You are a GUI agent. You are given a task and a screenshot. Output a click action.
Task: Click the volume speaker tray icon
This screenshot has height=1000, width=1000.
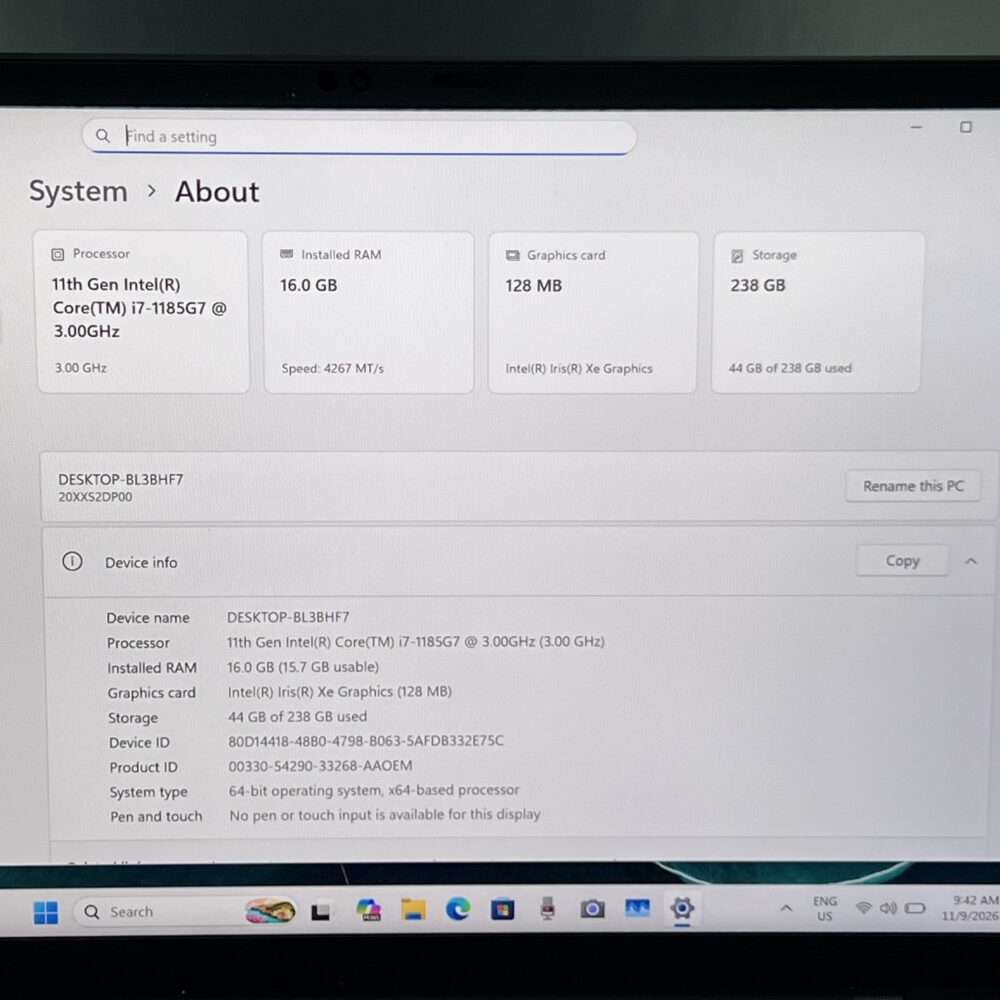coord(888,908)
